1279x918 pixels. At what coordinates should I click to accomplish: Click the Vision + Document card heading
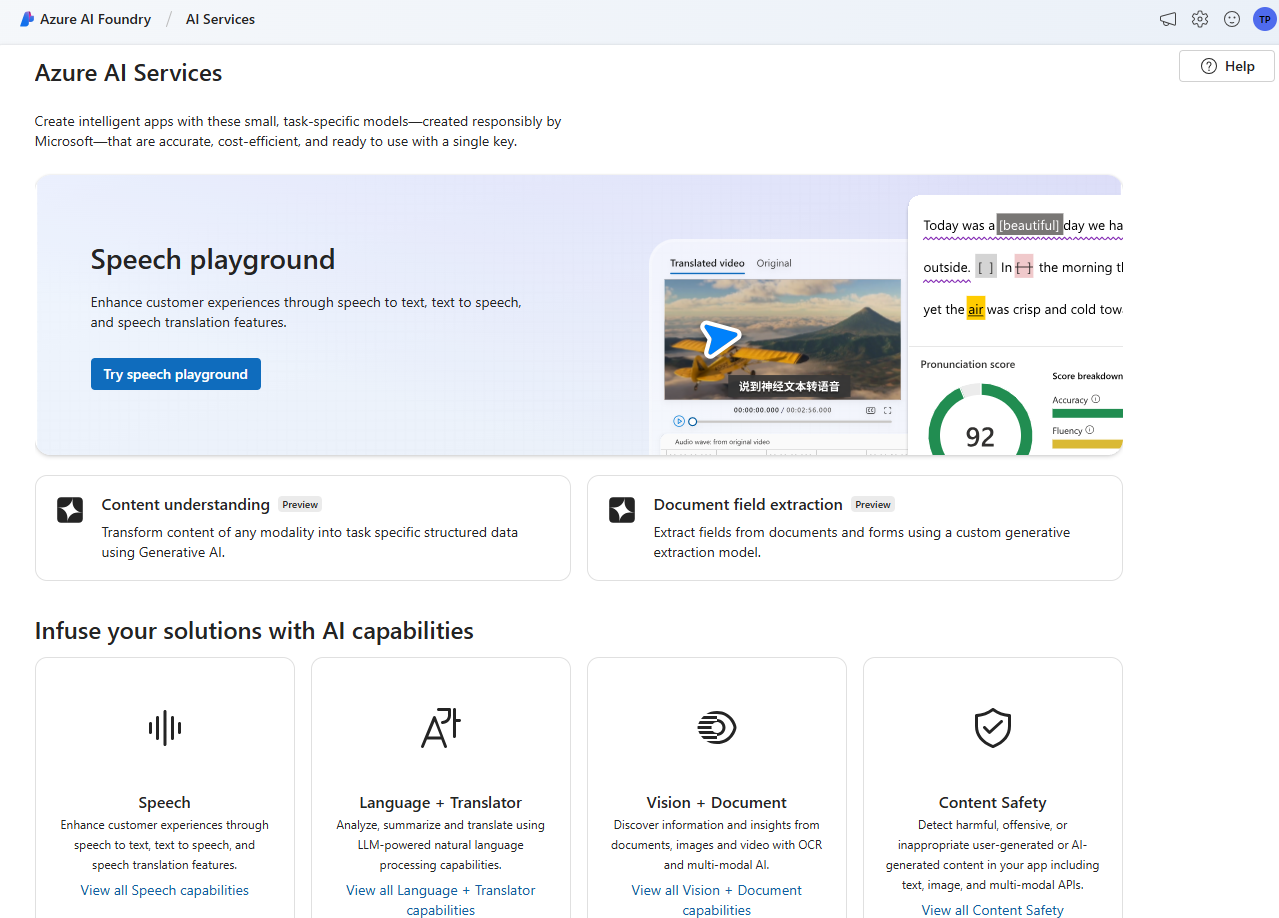tap(717, 802)
